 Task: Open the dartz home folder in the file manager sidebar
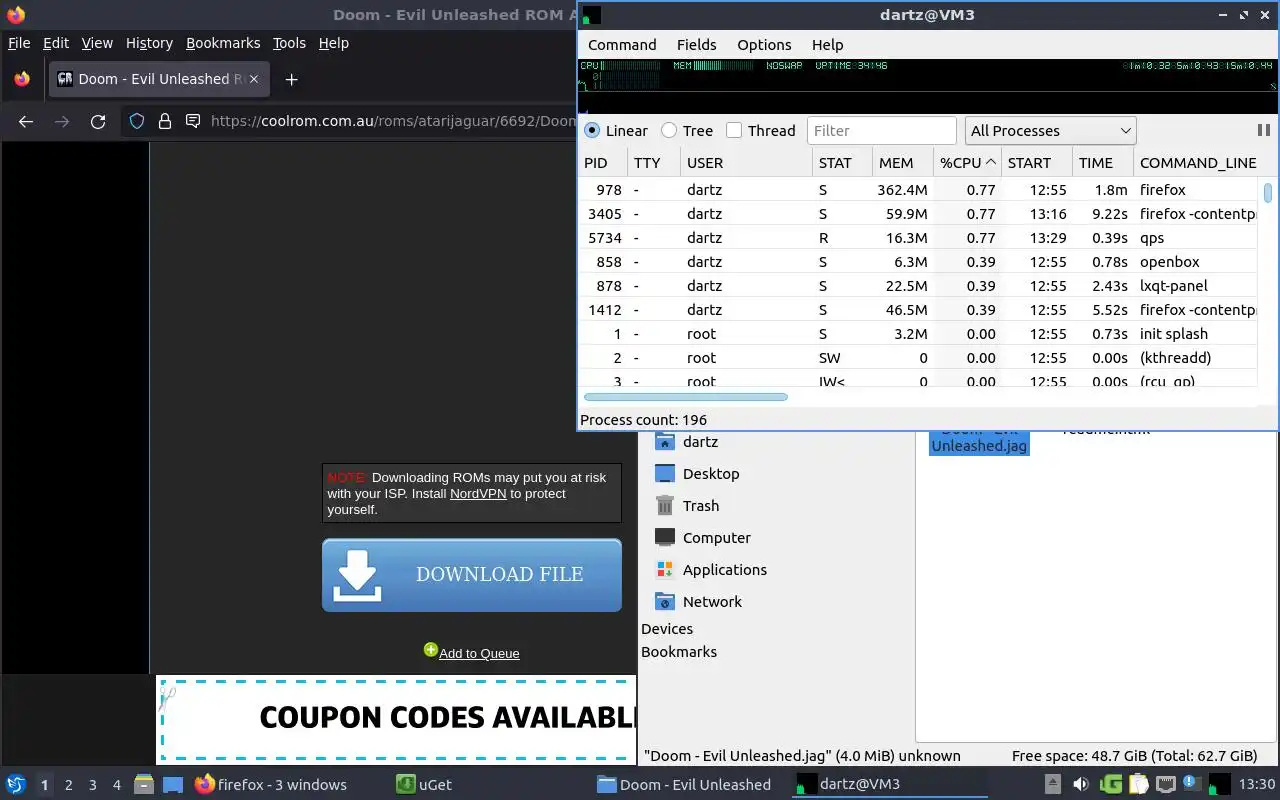pyautogui.click(x=686, y=442)
